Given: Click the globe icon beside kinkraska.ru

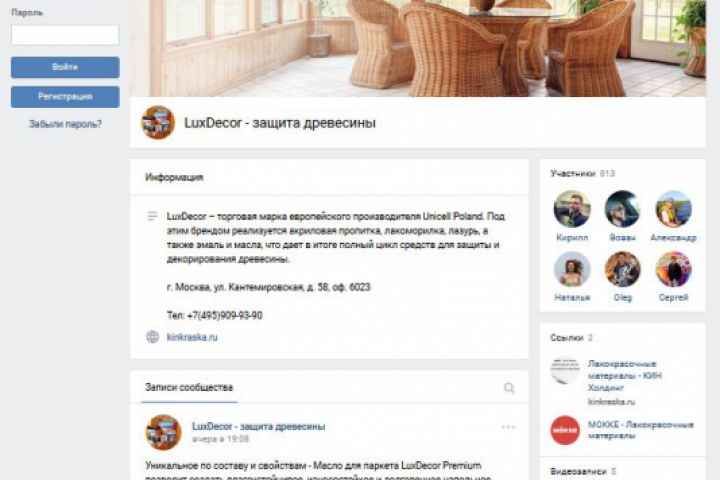Looking at the screenshot, I should (x=152, y=337).
